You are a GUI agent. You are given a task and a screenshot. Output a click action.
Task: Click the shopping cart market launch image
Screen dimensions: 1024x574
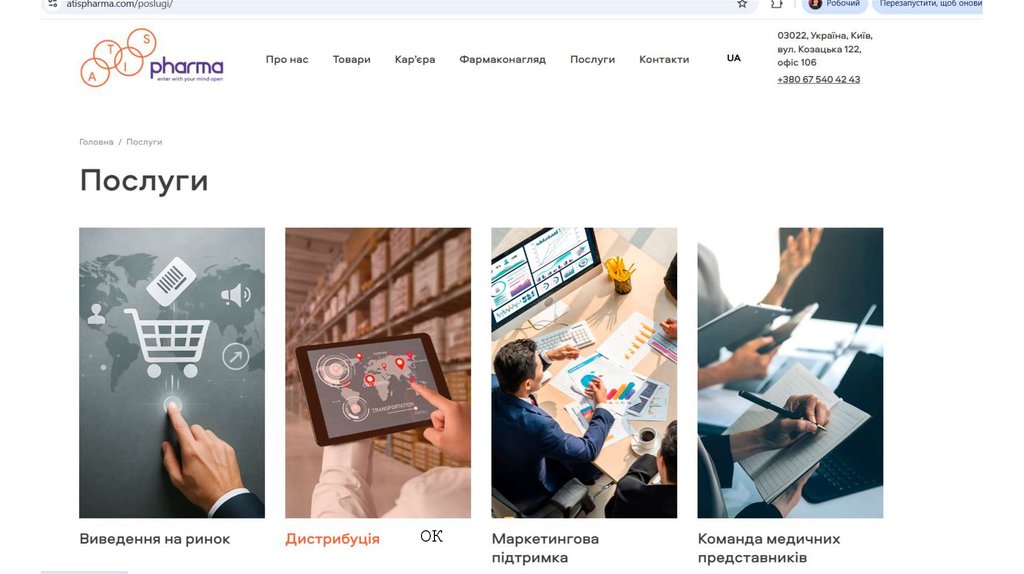pos(172,373)
